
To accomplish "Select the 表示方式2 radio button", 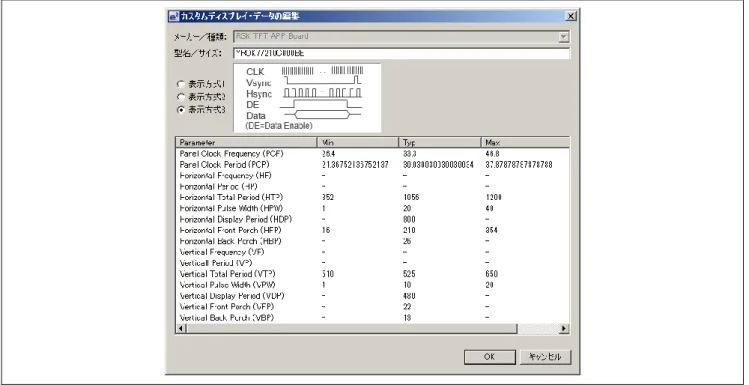I will (181, 97).
